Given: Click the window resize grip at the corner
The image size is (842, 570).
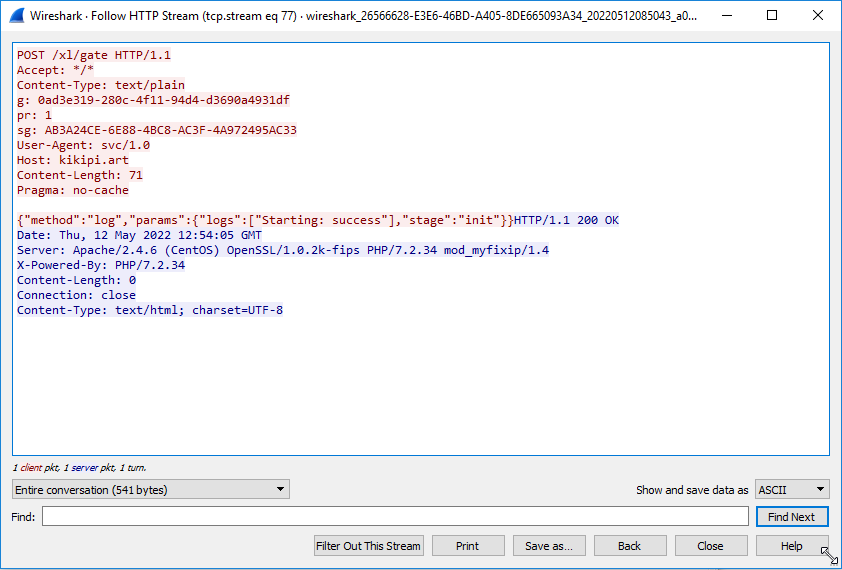Looking at the screenshot, I should click(830, 556).
